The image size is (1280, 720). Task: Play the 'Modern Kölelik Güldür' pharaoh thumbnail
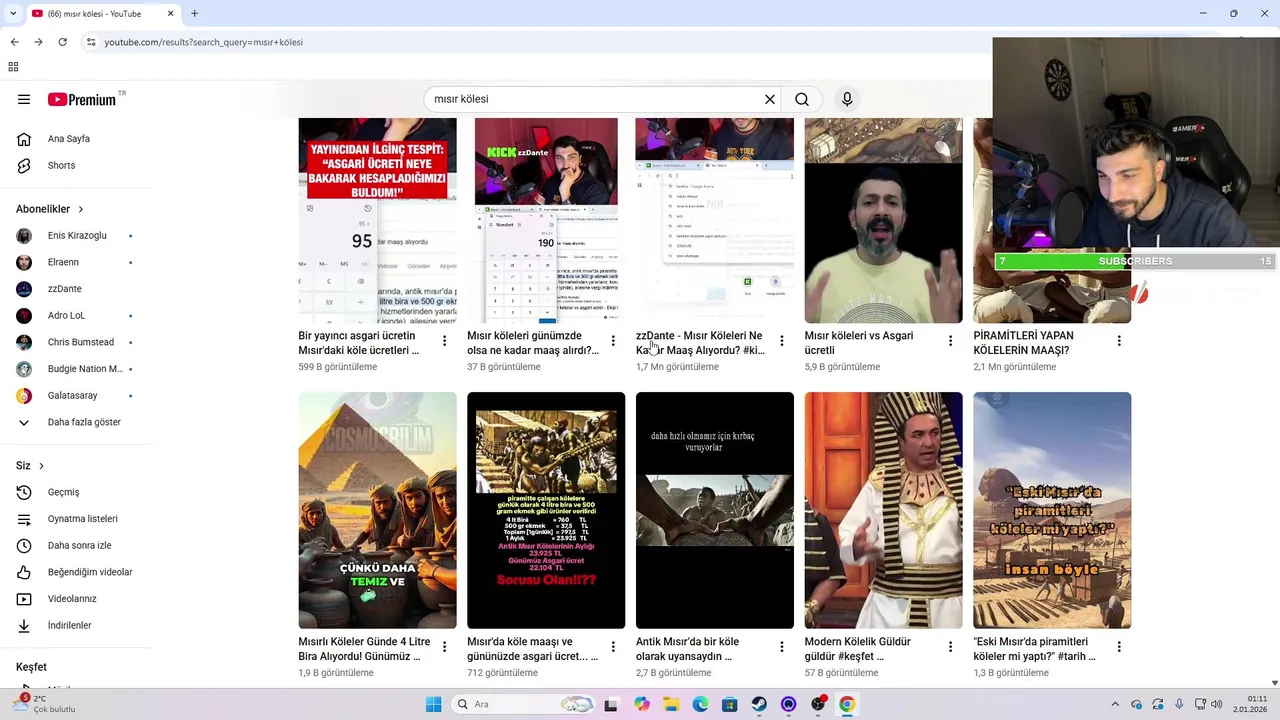click(x=883, y=510)
